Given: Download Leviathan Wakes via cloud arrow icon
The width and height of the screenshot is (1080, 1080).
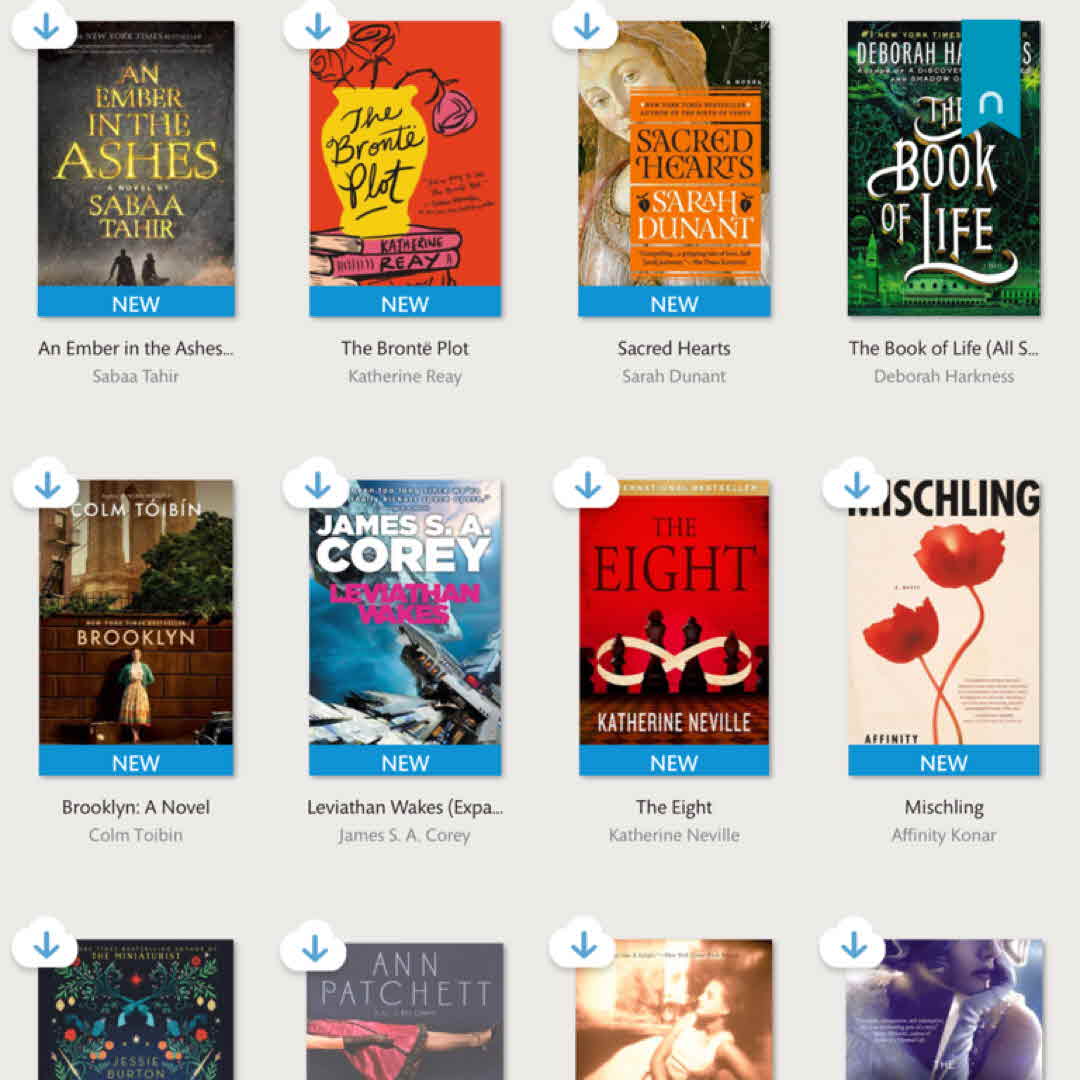Looking at the screenshot, I should [316, 484].
